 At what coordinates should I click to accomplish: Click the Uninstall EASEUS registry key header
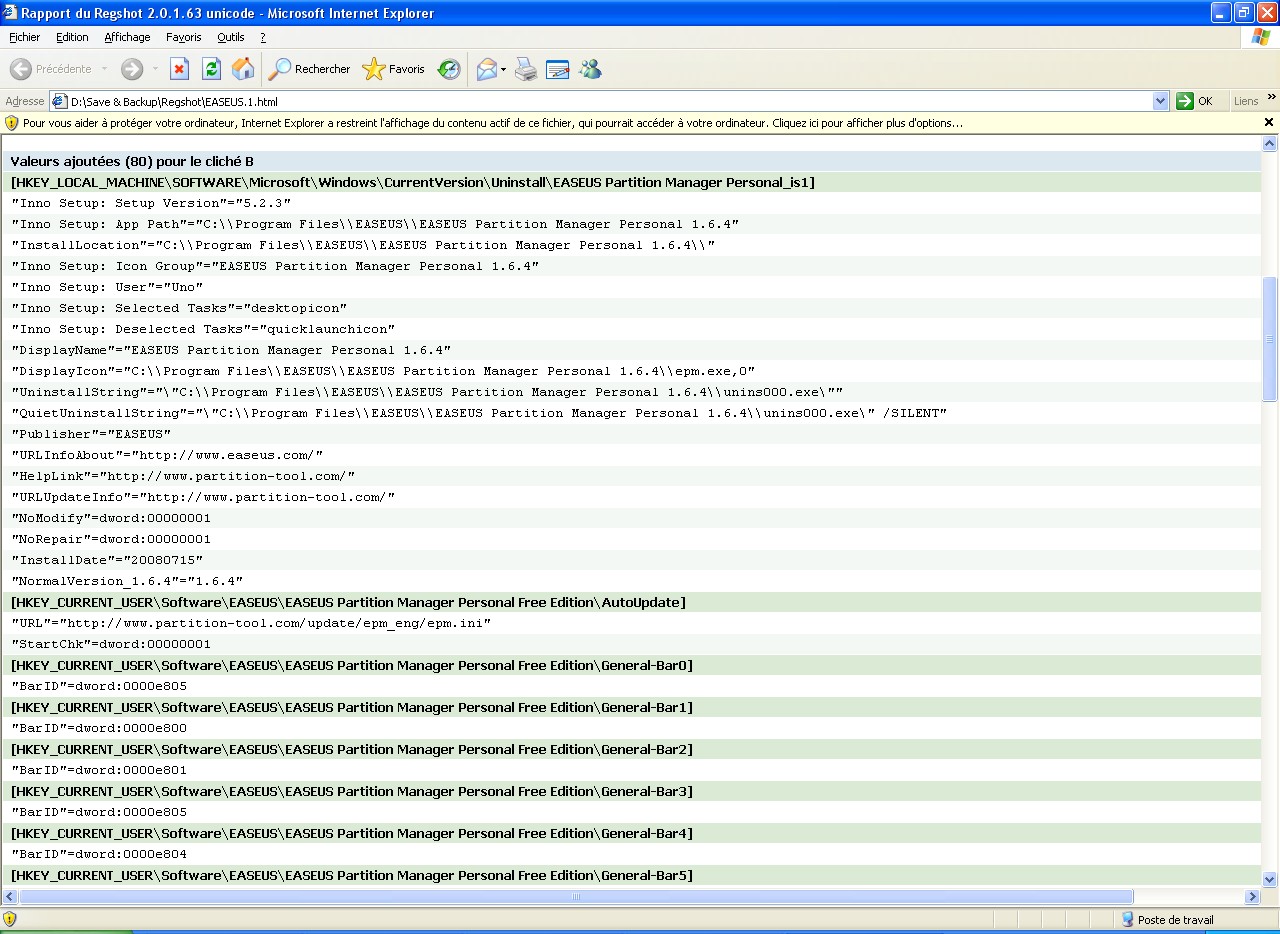pos(413,182)
